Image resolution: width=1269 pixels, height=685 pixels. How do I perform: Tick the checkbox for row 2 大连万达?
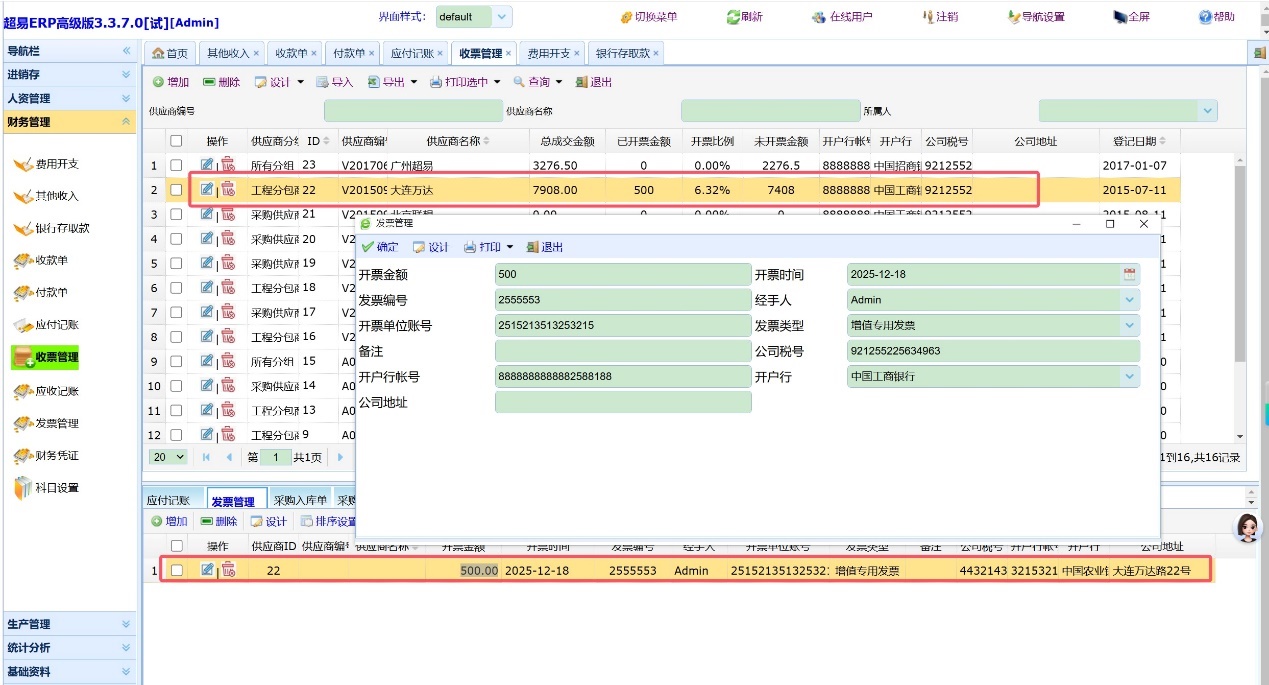tap(176, 190)
